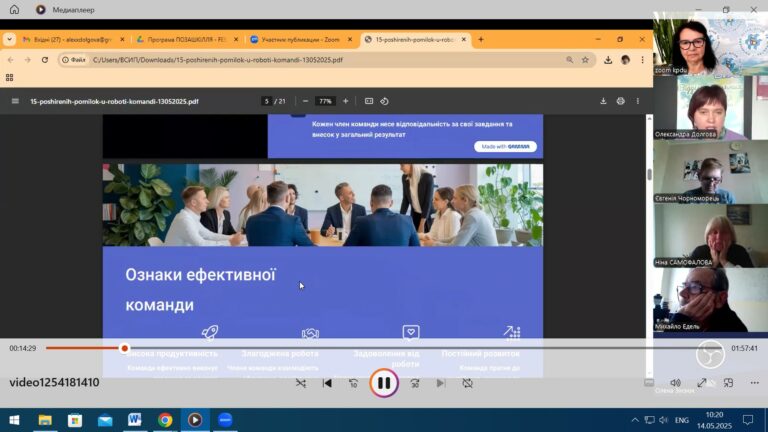Show hidden system tray icons
The image size is (768, 432).
[x=634, y=420]
